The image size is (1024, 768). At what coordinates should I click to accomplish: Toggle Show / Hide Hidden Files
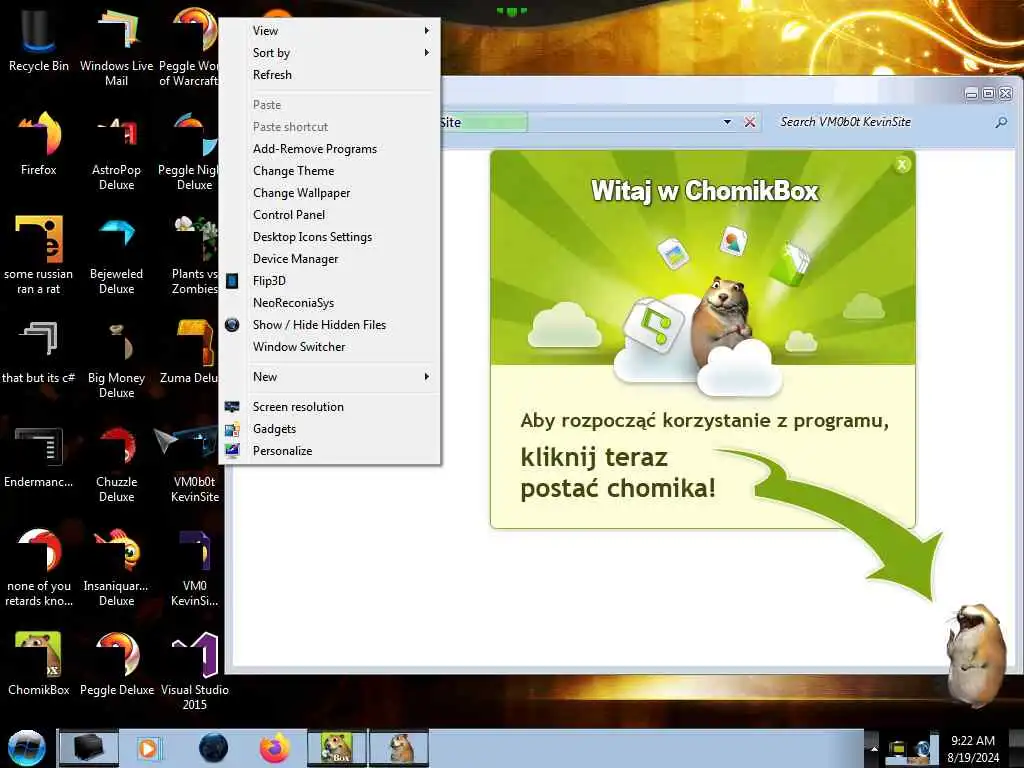[330, 325]
